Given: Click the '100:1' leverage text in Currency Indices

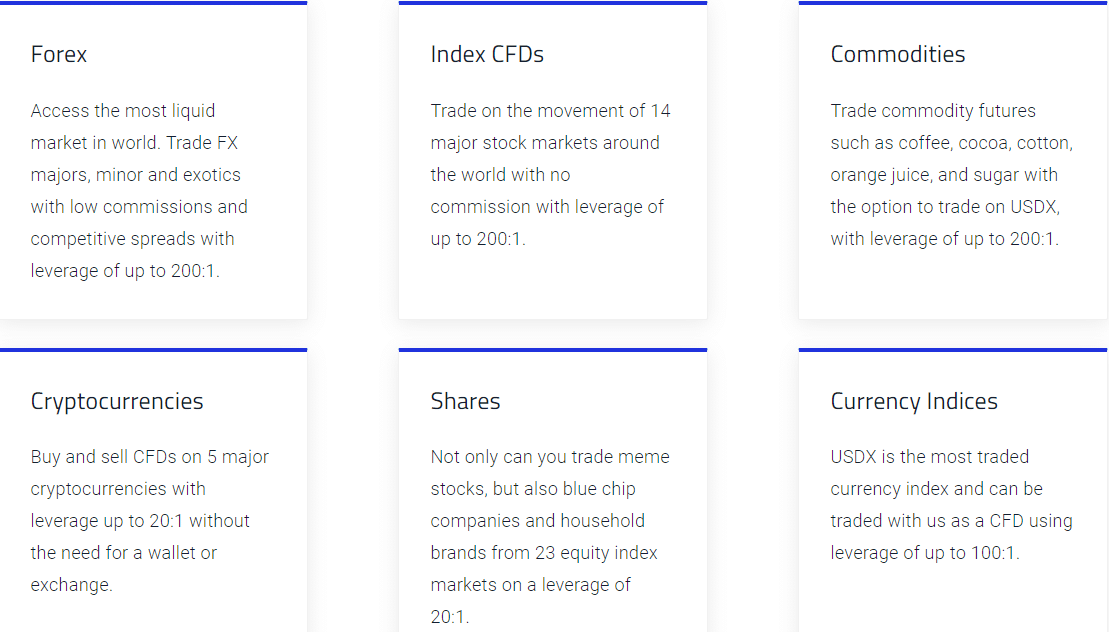Looking at the screenshot, I should (x=994, y=554).
